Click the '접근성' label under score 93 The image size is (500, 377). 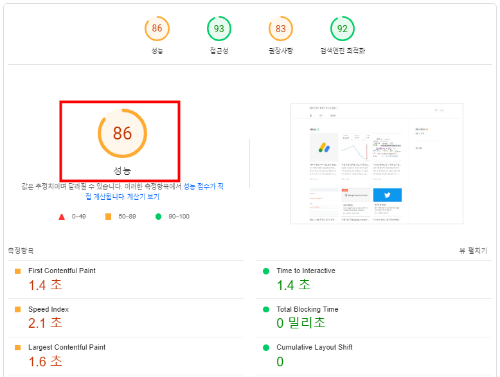[x=219, y=51]
